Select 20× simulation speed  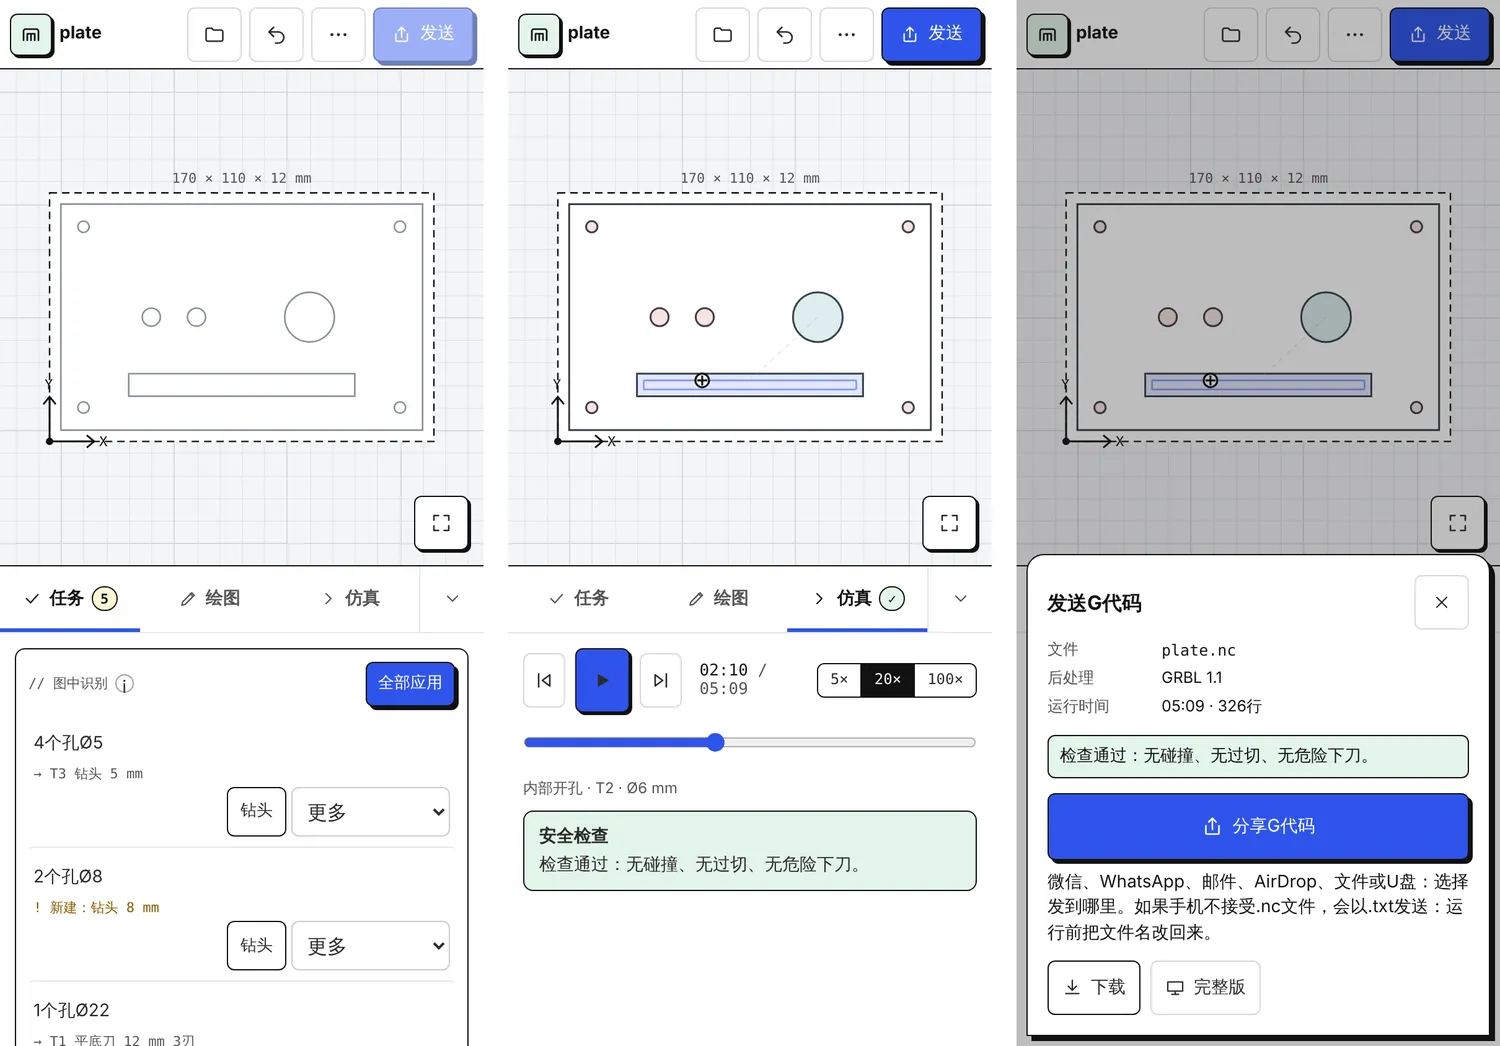887,680
